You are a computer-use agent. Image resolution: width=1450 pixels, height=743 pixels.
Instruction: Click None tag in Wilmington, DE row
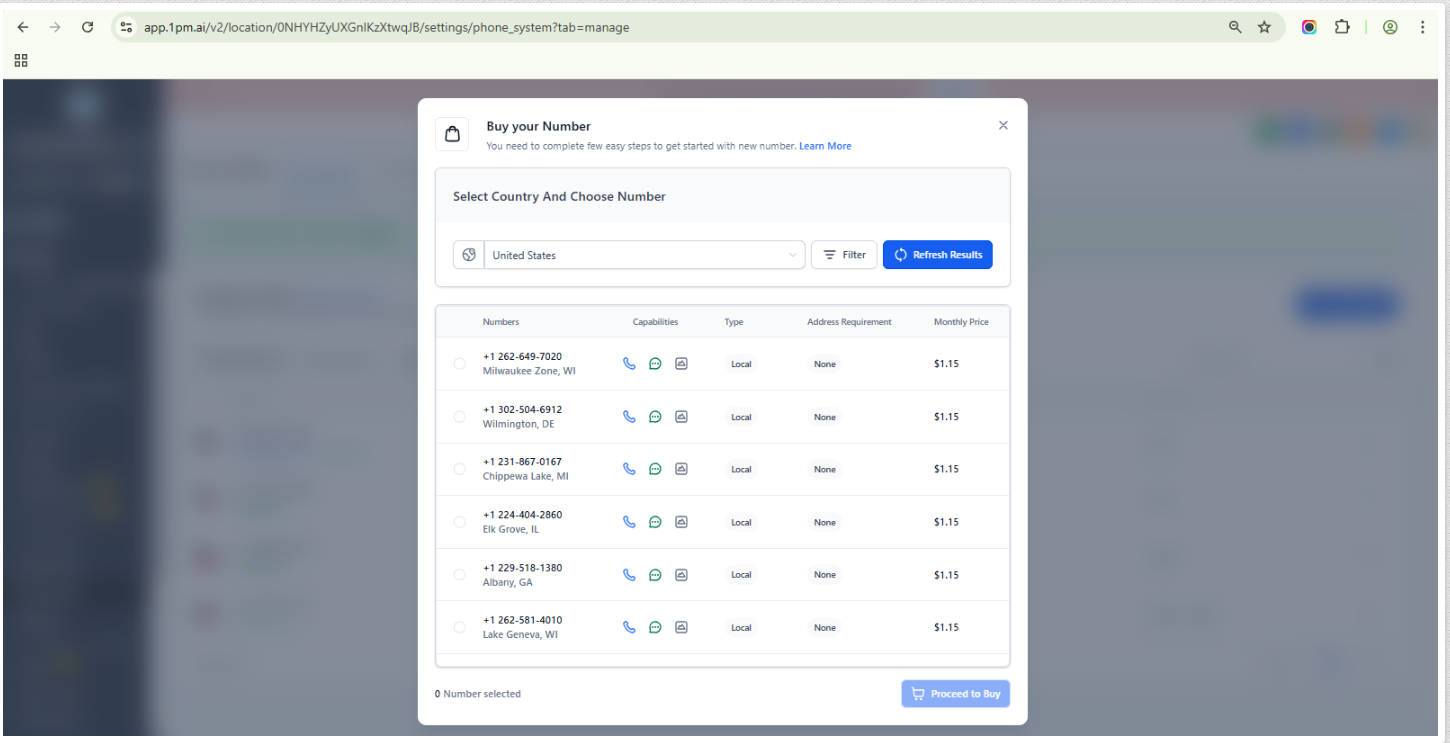tap(825, 417)
